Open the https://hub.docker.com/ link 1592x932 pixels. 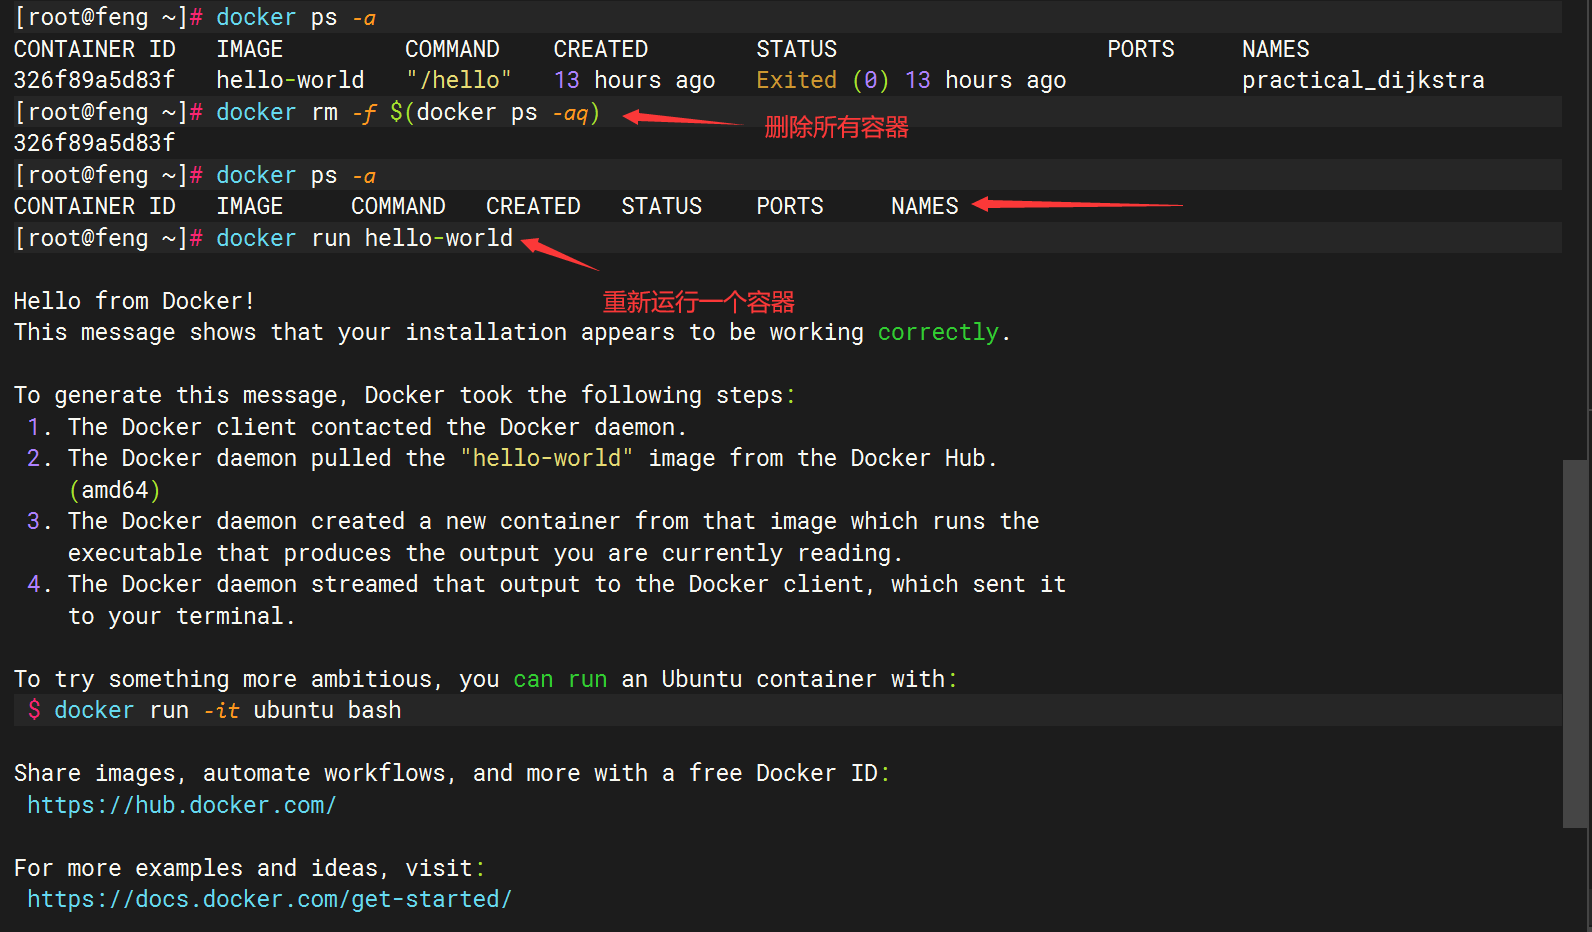182,805
